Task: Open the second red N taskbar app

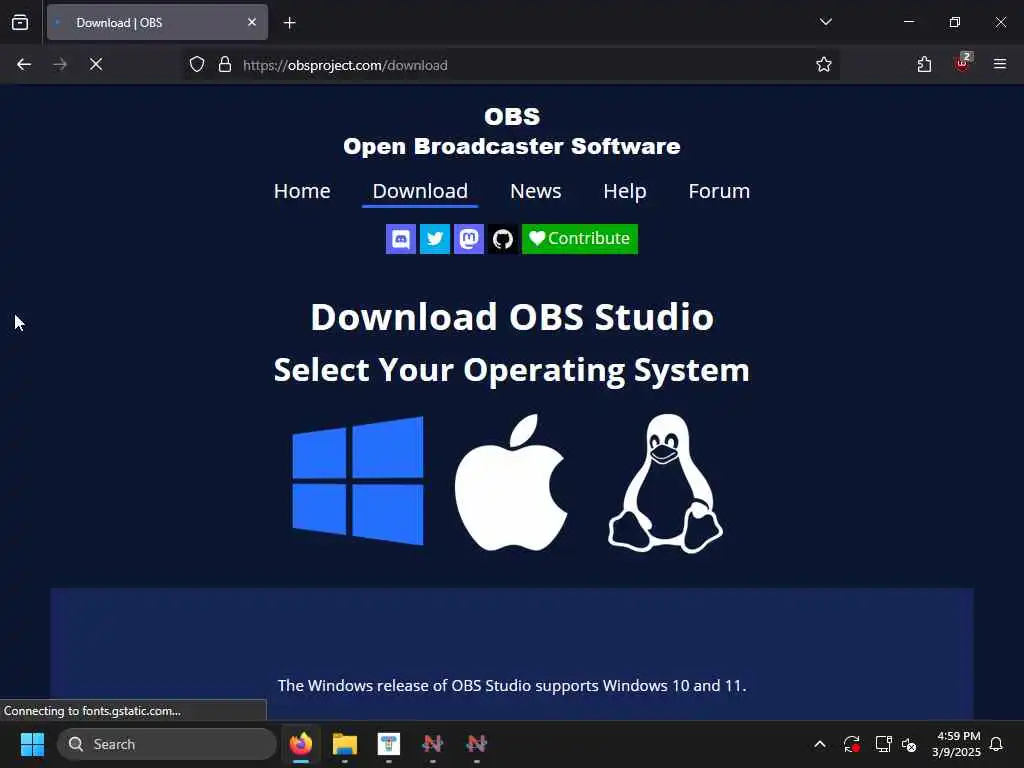Action: 477,744
